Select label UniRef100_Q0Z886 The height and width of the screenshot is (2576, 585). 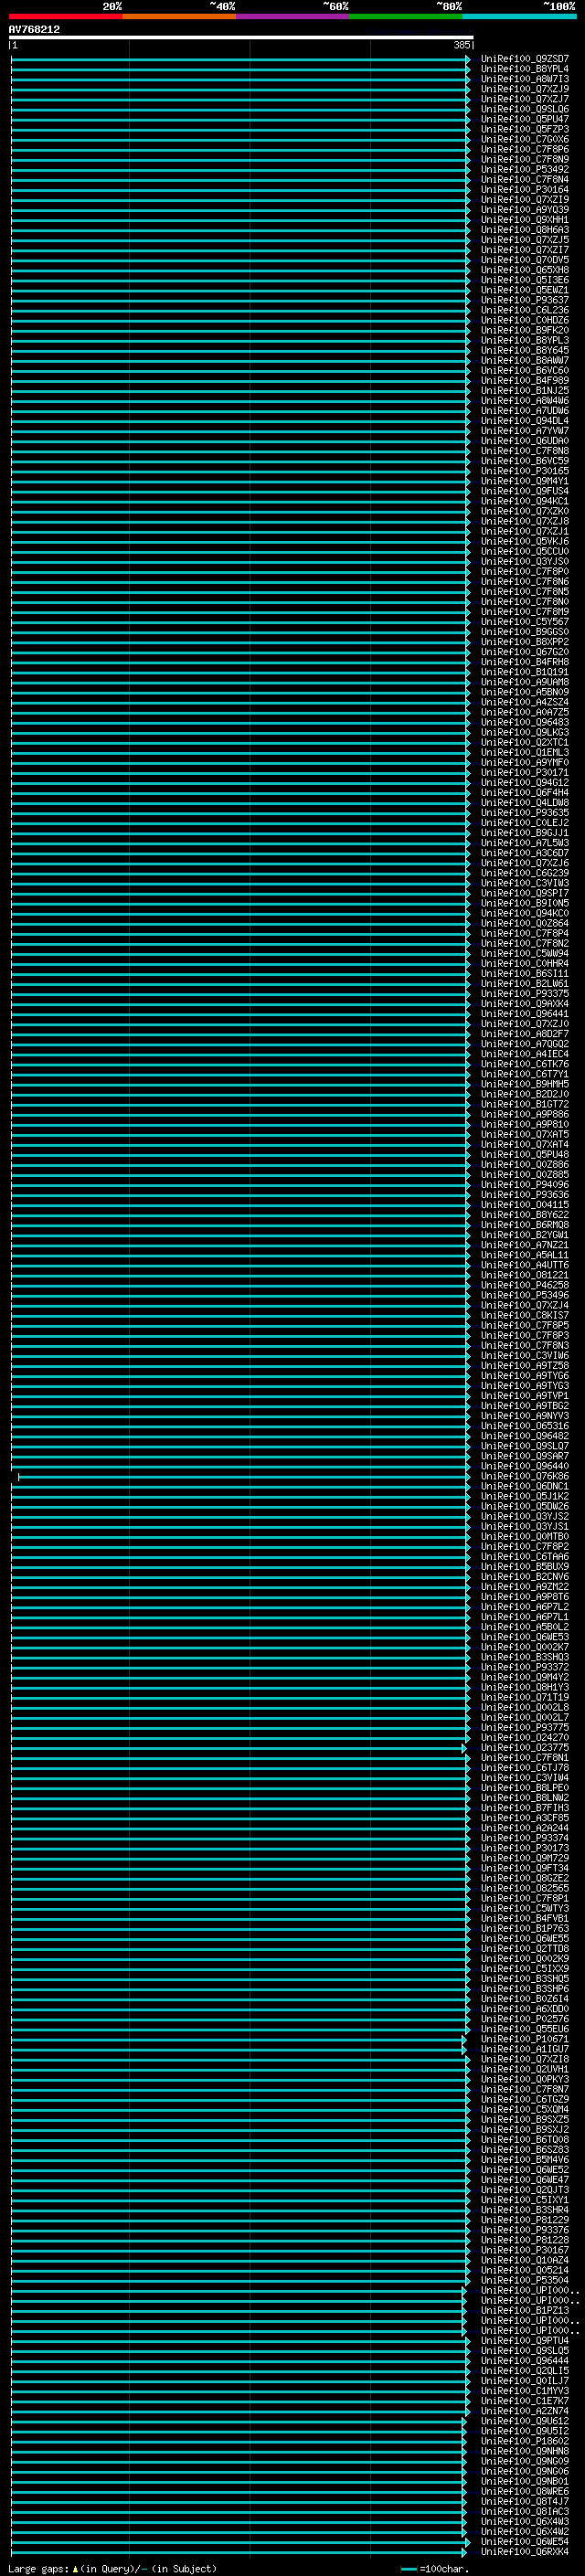pyautogui.click(x=524, y=1164)
